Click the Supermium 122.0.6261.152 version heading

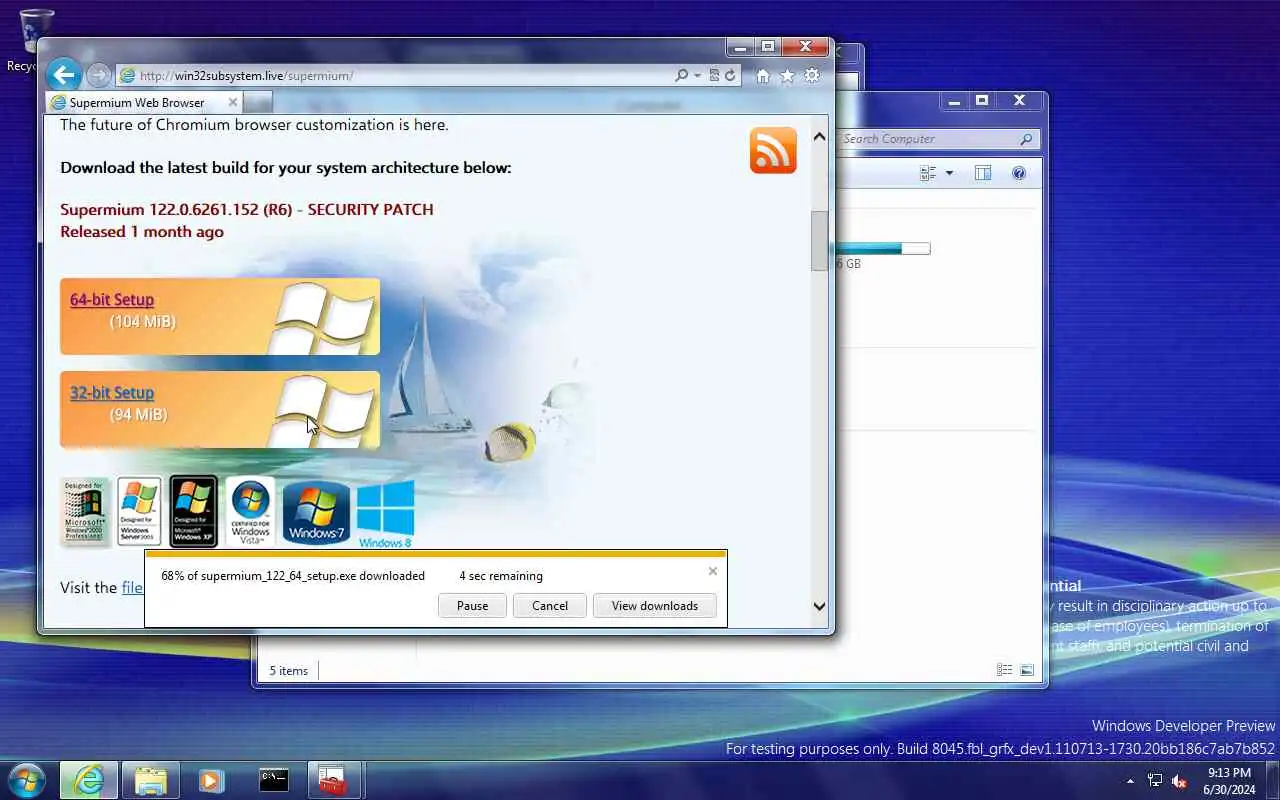click(x=247, y=209)
